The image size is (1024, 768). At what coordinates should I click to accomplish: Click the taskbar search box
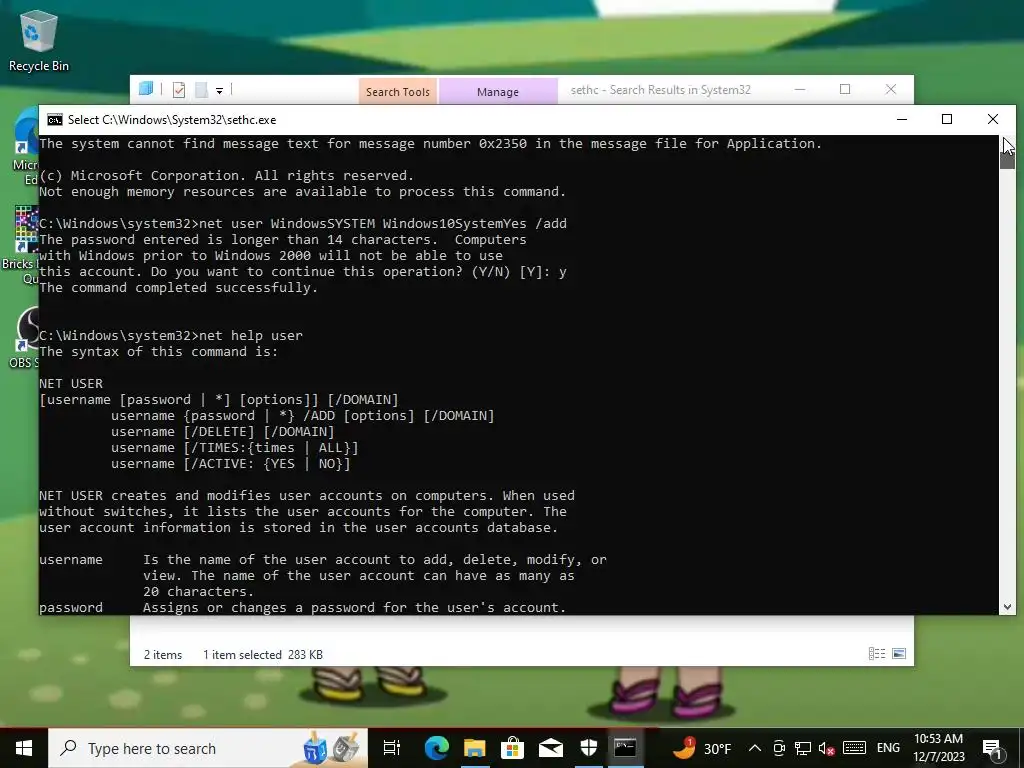(x=208, y=748)
